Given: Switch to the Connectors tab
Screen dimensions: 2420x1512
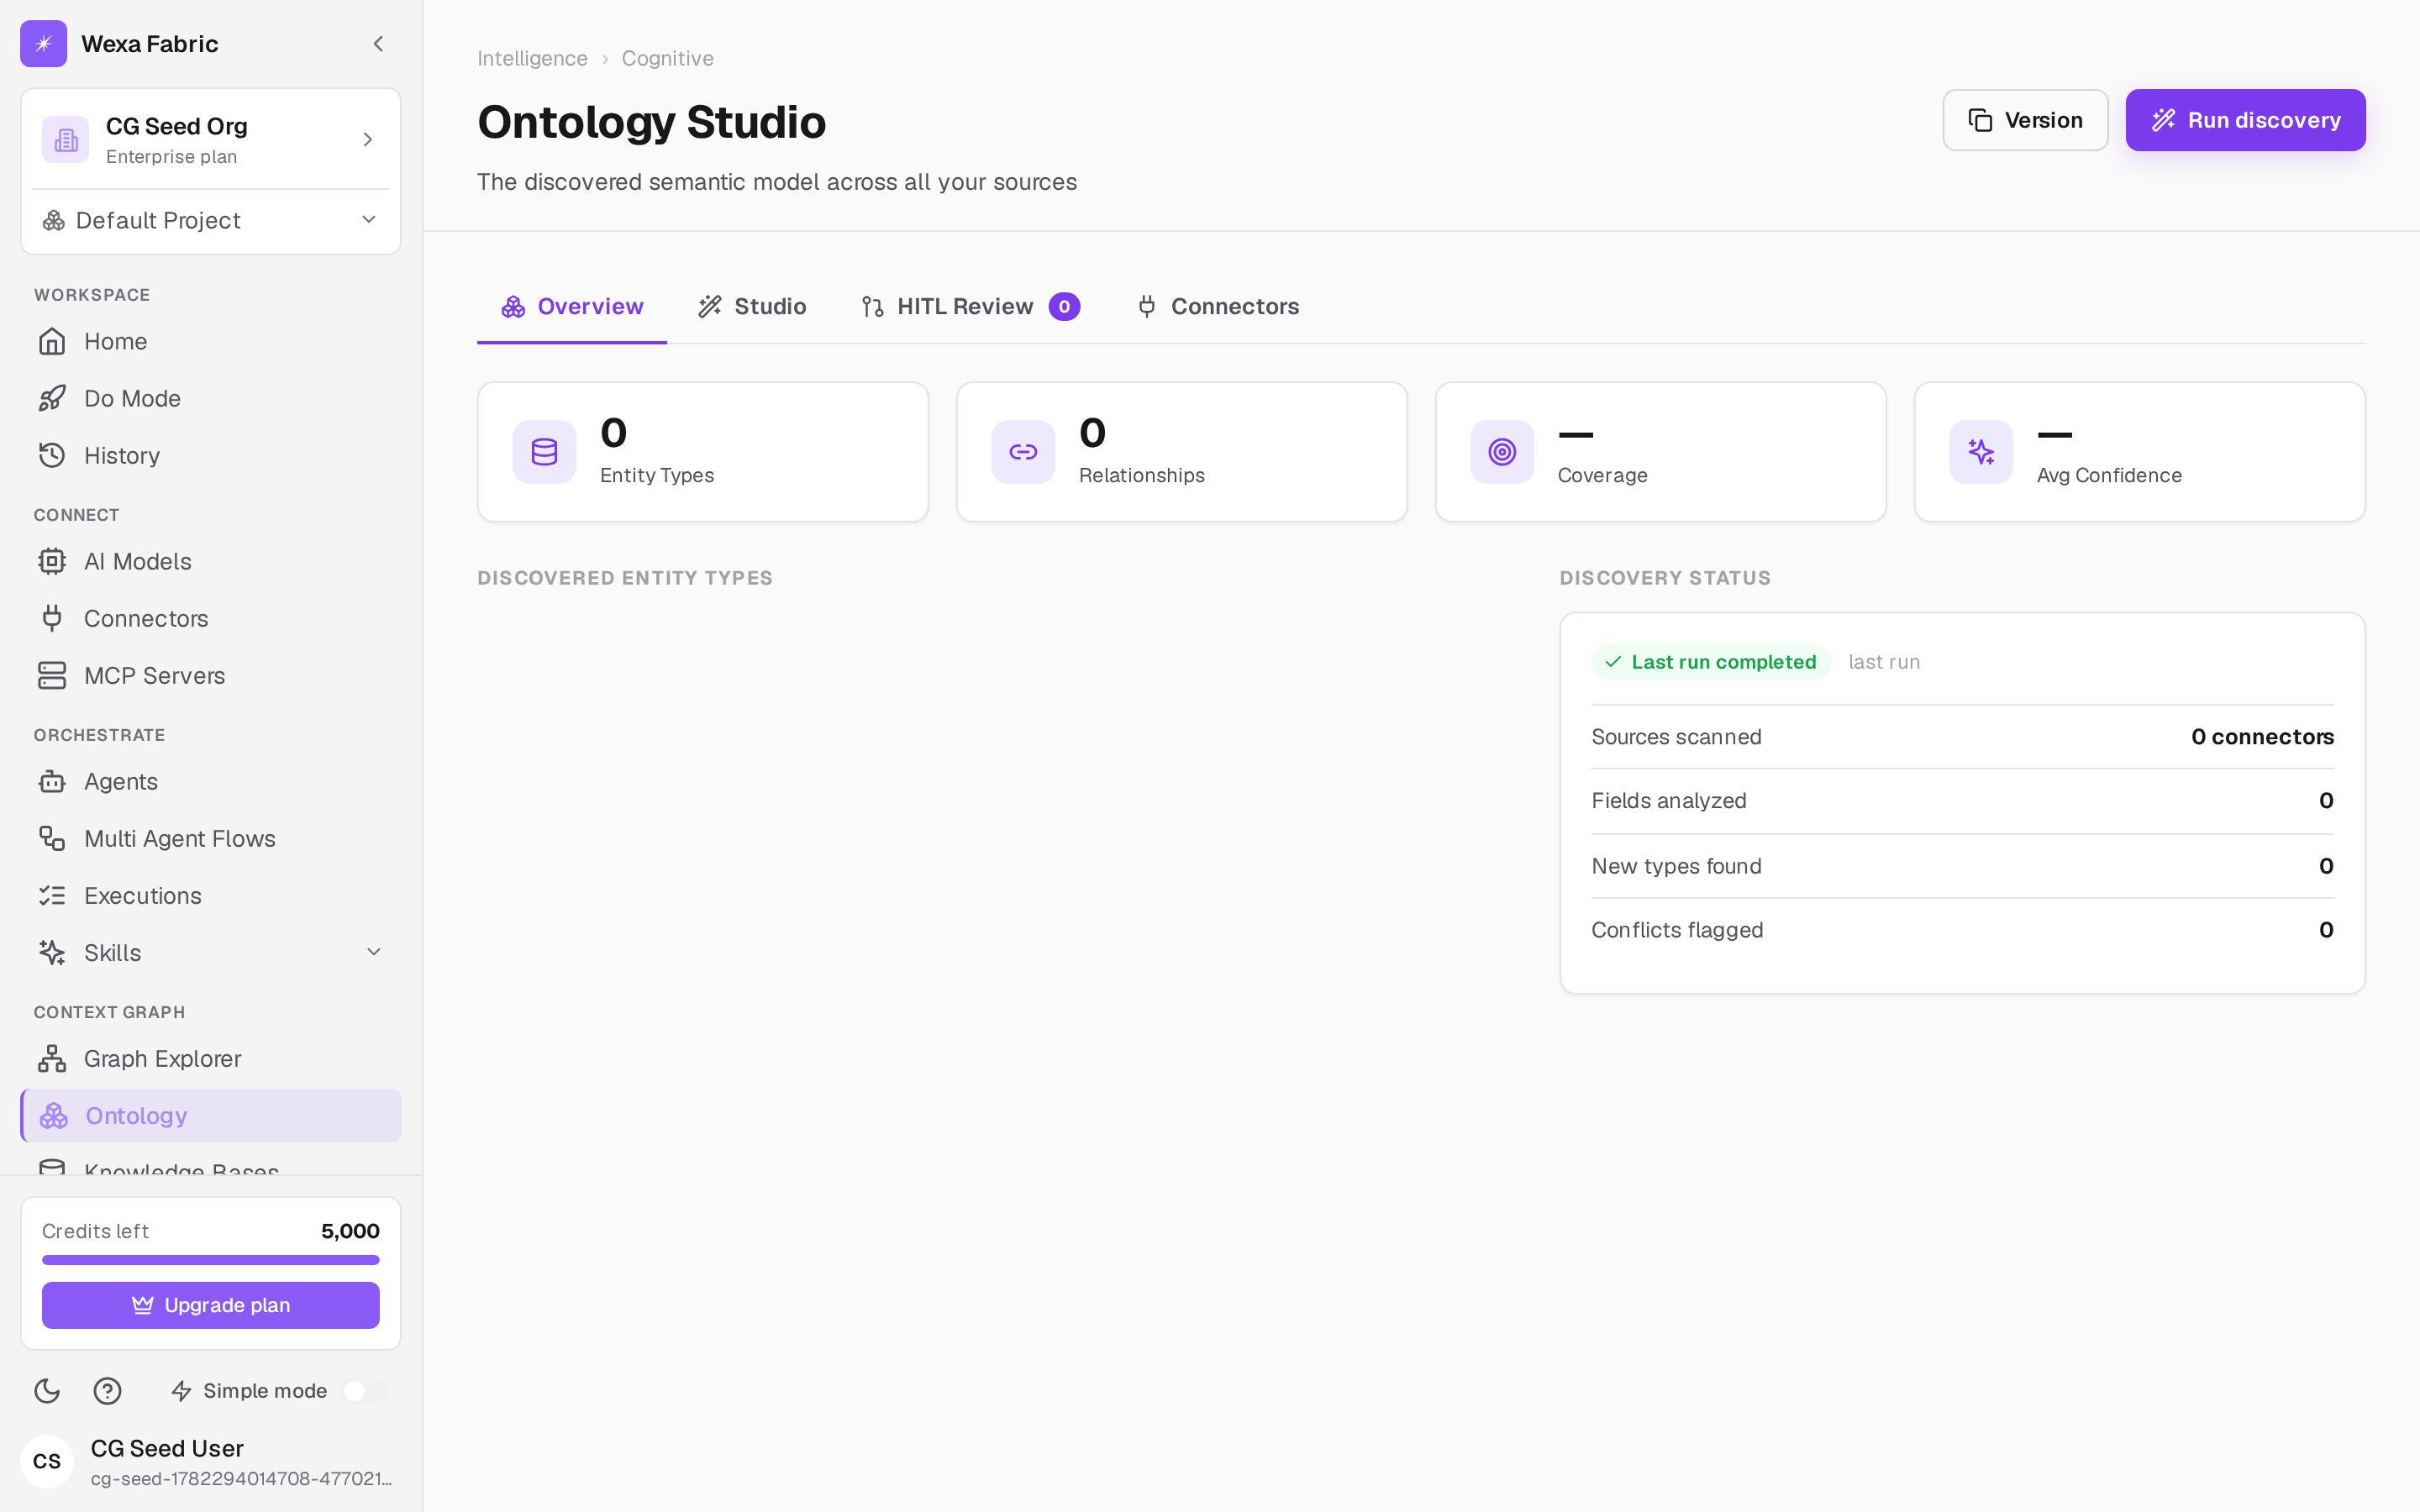Looking at the screenshot, I should point(1218,307).
